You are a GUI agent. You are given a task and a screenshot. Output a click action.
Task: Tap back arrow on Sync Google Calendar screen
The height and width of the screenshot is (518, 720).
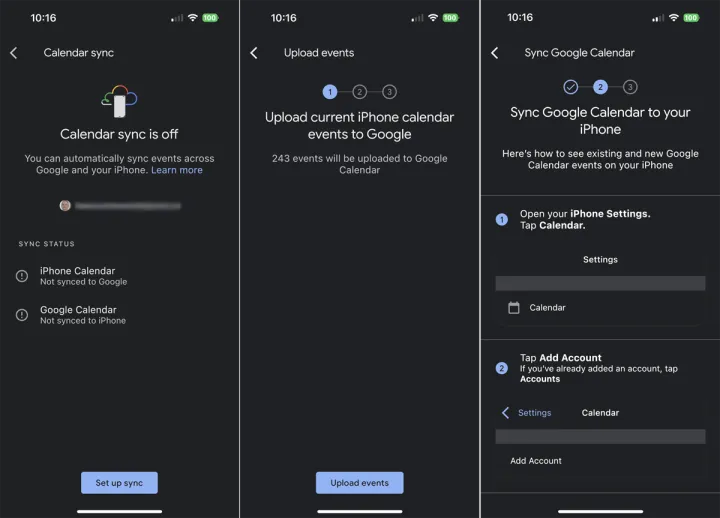[x=494, y=53]
